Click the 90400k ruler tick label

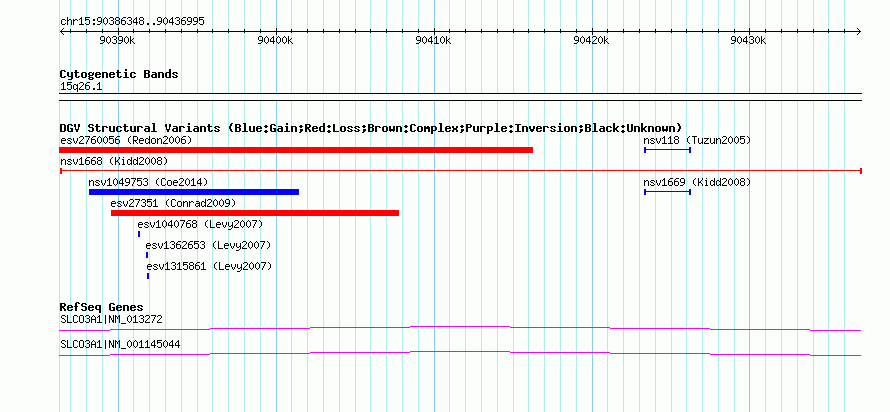pos(275,40)
